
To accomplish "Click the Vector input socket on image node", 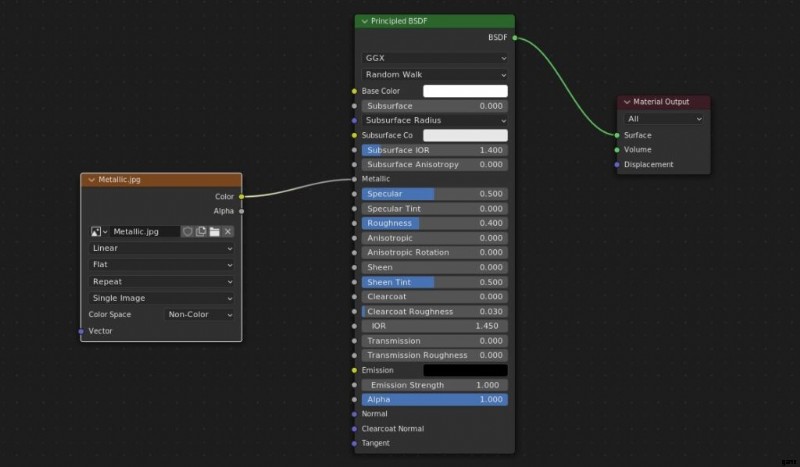I will pos(81,331).
